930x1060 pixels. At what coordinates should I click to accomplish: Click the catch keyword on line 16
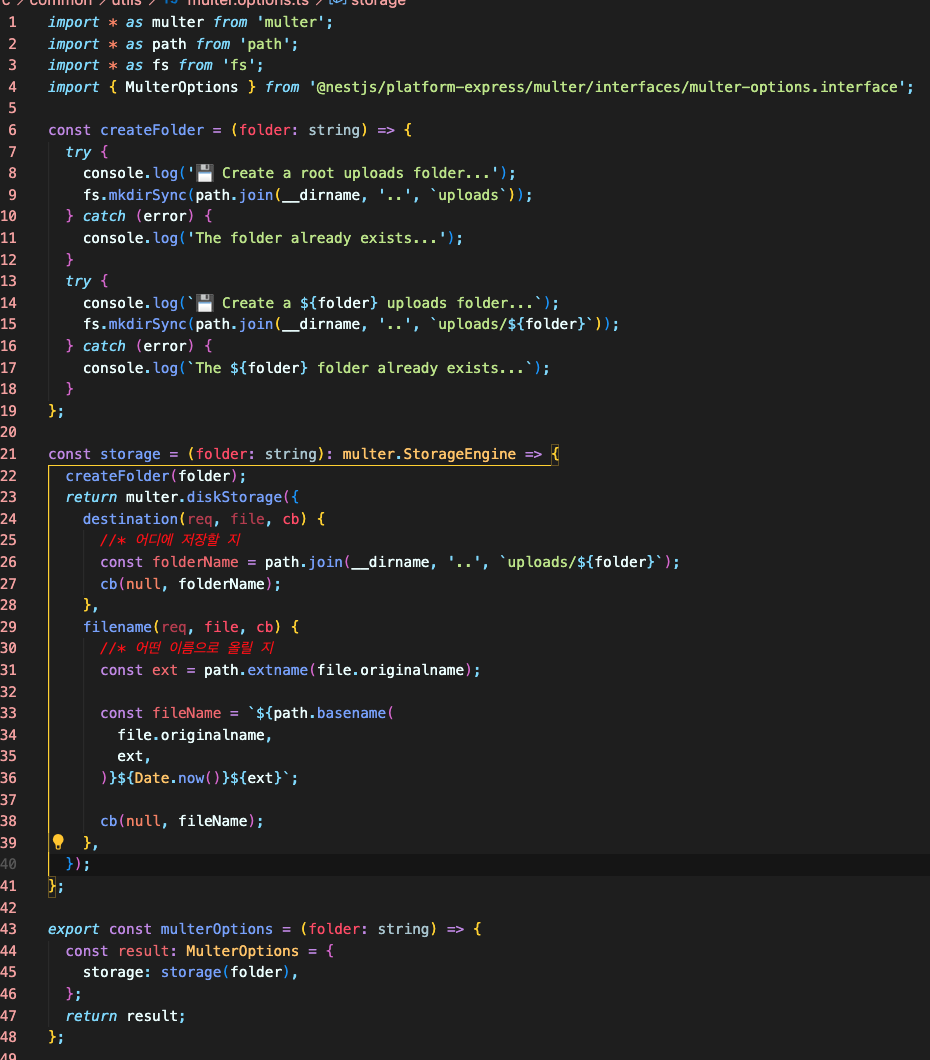click(104, 346)
